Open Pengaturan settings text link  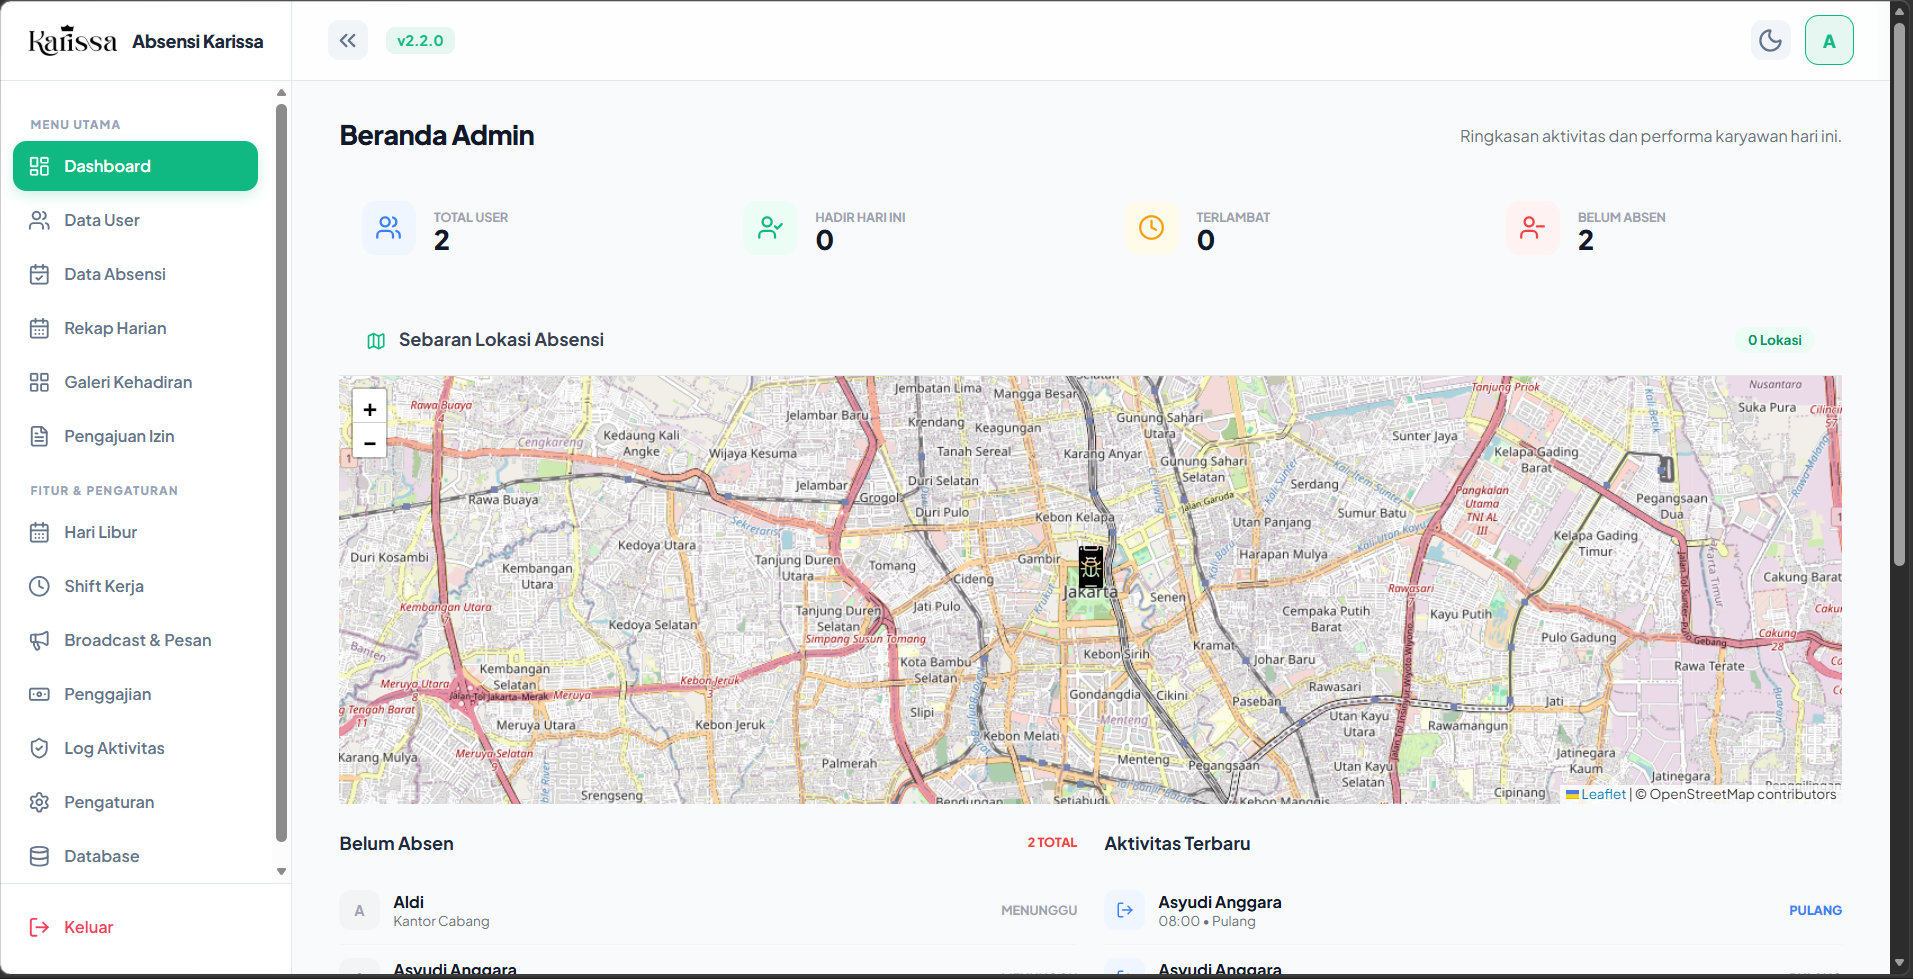coord(109,802)
